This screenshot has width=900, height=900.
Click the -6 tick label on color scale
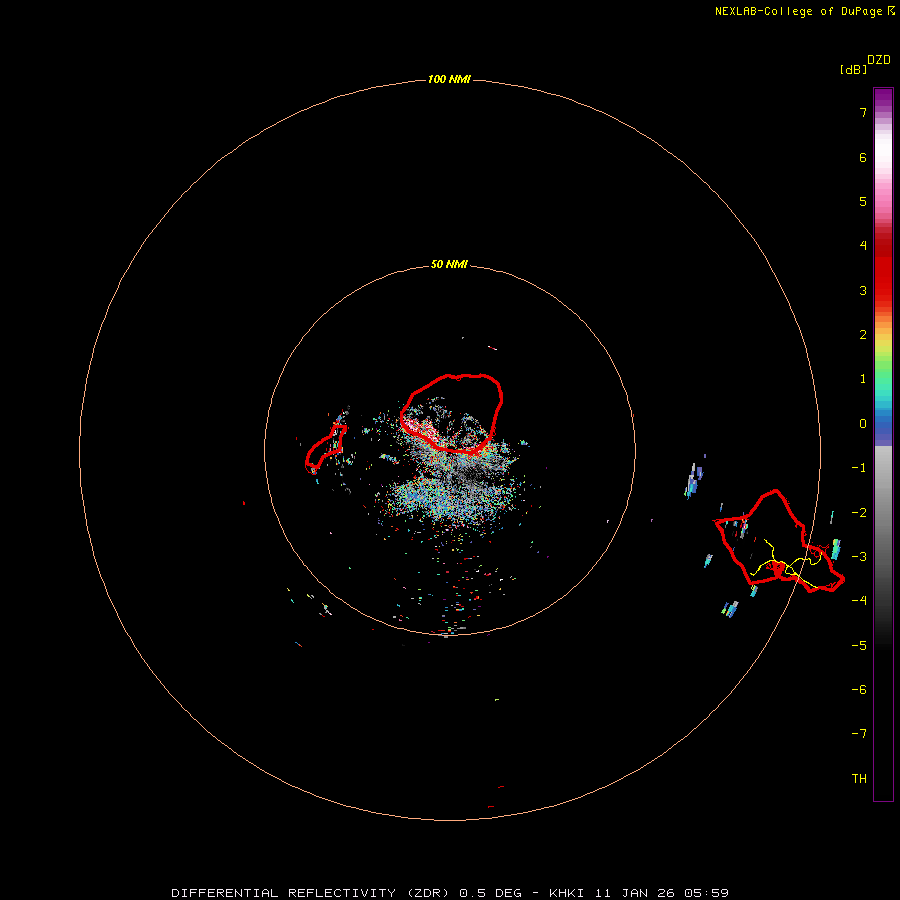(x=859, y=690)
